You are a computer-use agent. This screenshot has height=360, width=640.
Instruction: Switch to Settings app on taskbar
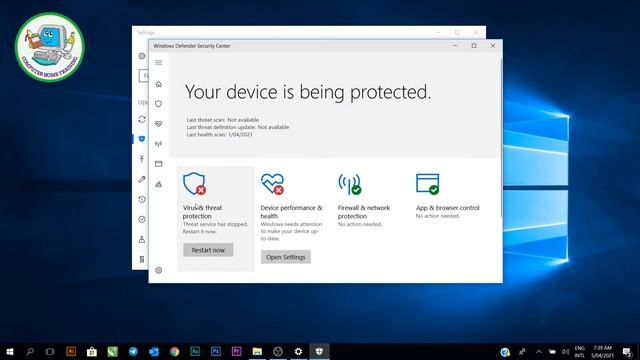pyautogui.click(x=298, y=351)
